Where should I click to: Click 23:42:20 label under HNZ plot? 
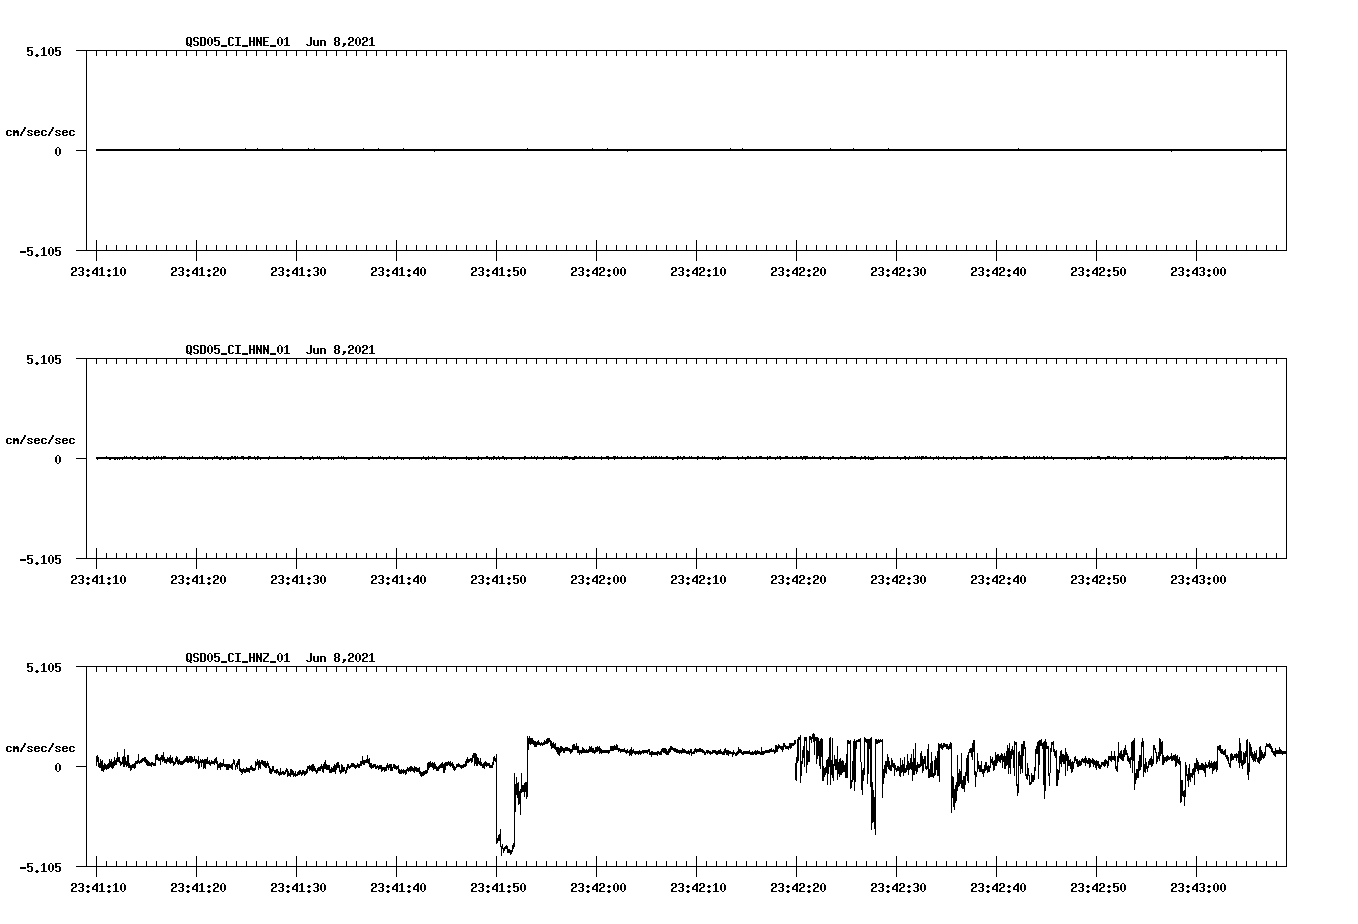[x=798, y=888]
